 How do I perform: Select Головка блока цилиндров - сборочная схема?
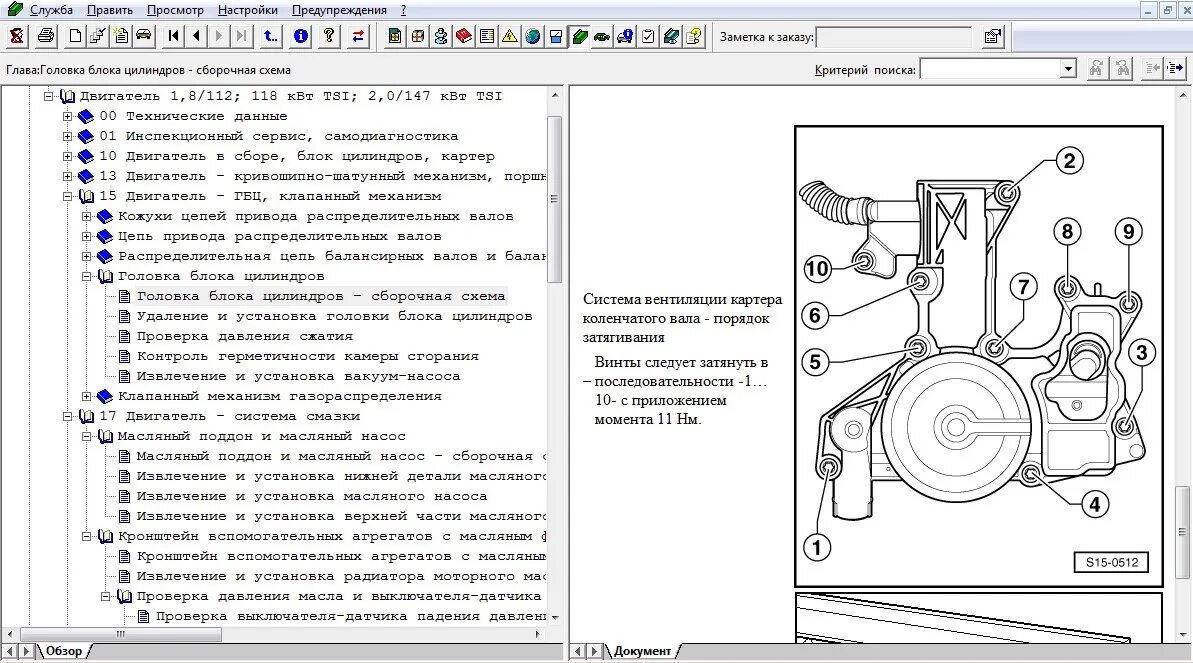point(320,296)
